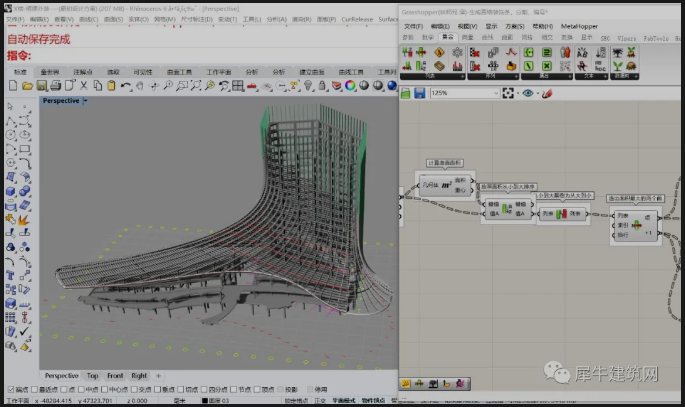Open the 曲线(C) menu in Rhino
The height and width of the screenshot is (407, 685).
coord(89,19)
